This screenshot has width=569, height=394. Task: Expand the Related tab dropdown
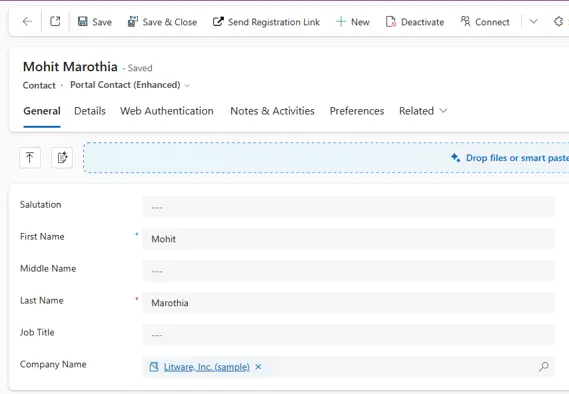pyautogui.click(x=443, y=111)
